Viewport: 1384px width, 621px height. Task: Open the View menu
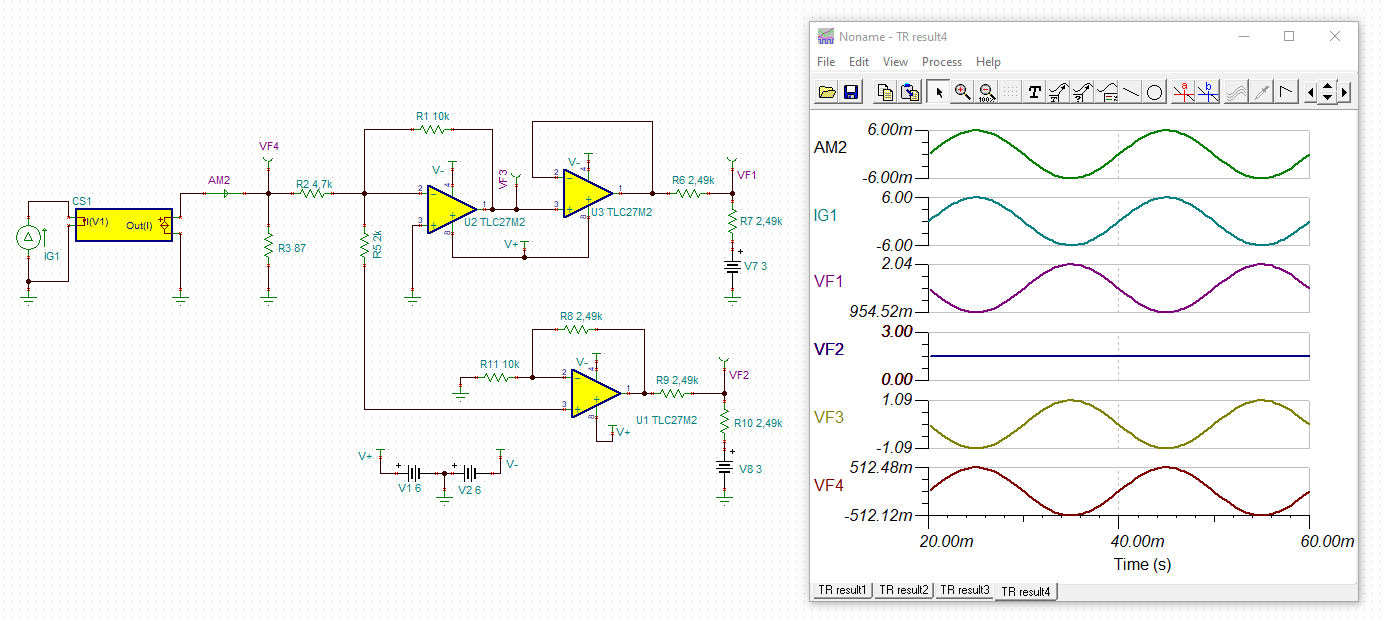[896, 62]
